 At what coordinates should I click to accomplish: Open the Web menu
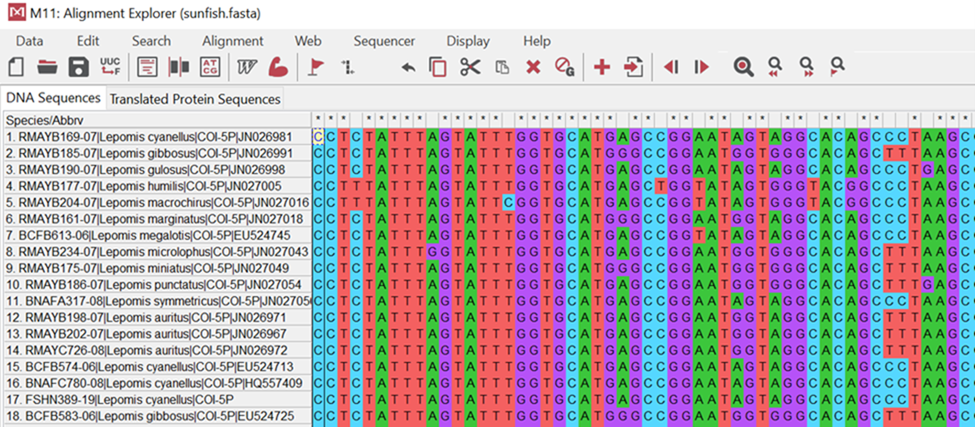point(308,41)
